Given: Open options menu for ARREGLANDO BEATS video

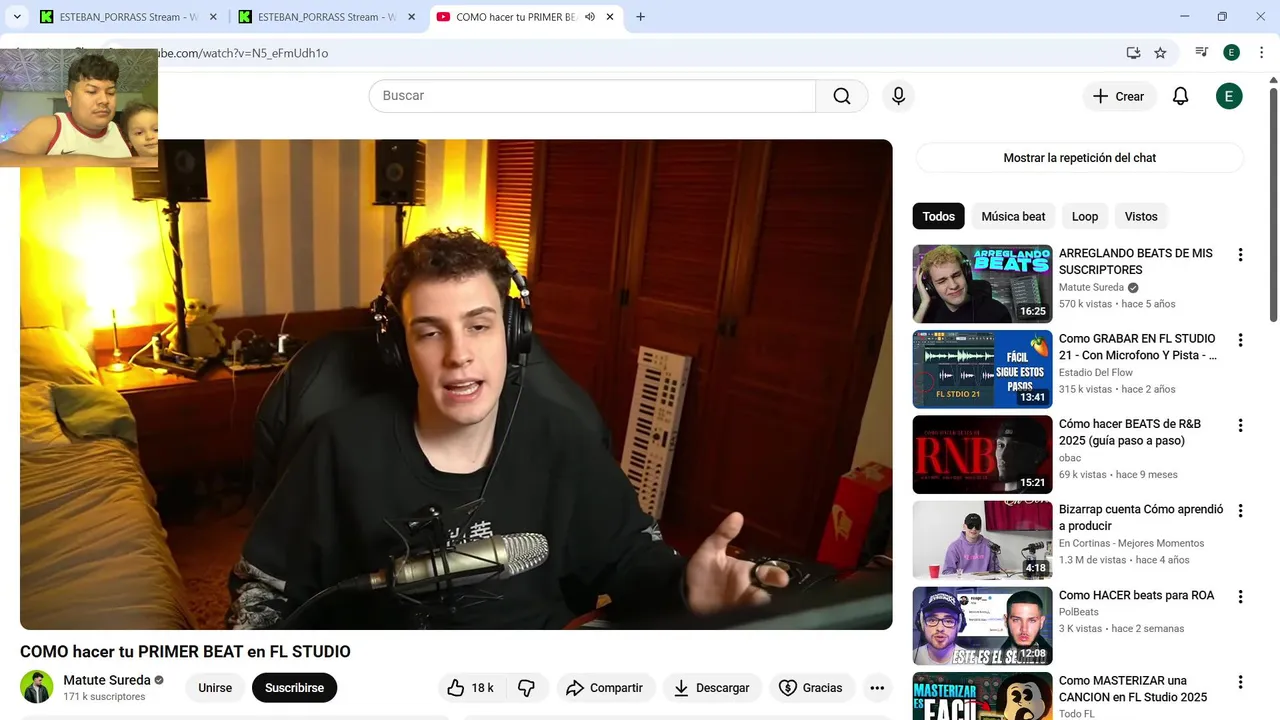Looking at the screenshot, I should pos(1240,255).
